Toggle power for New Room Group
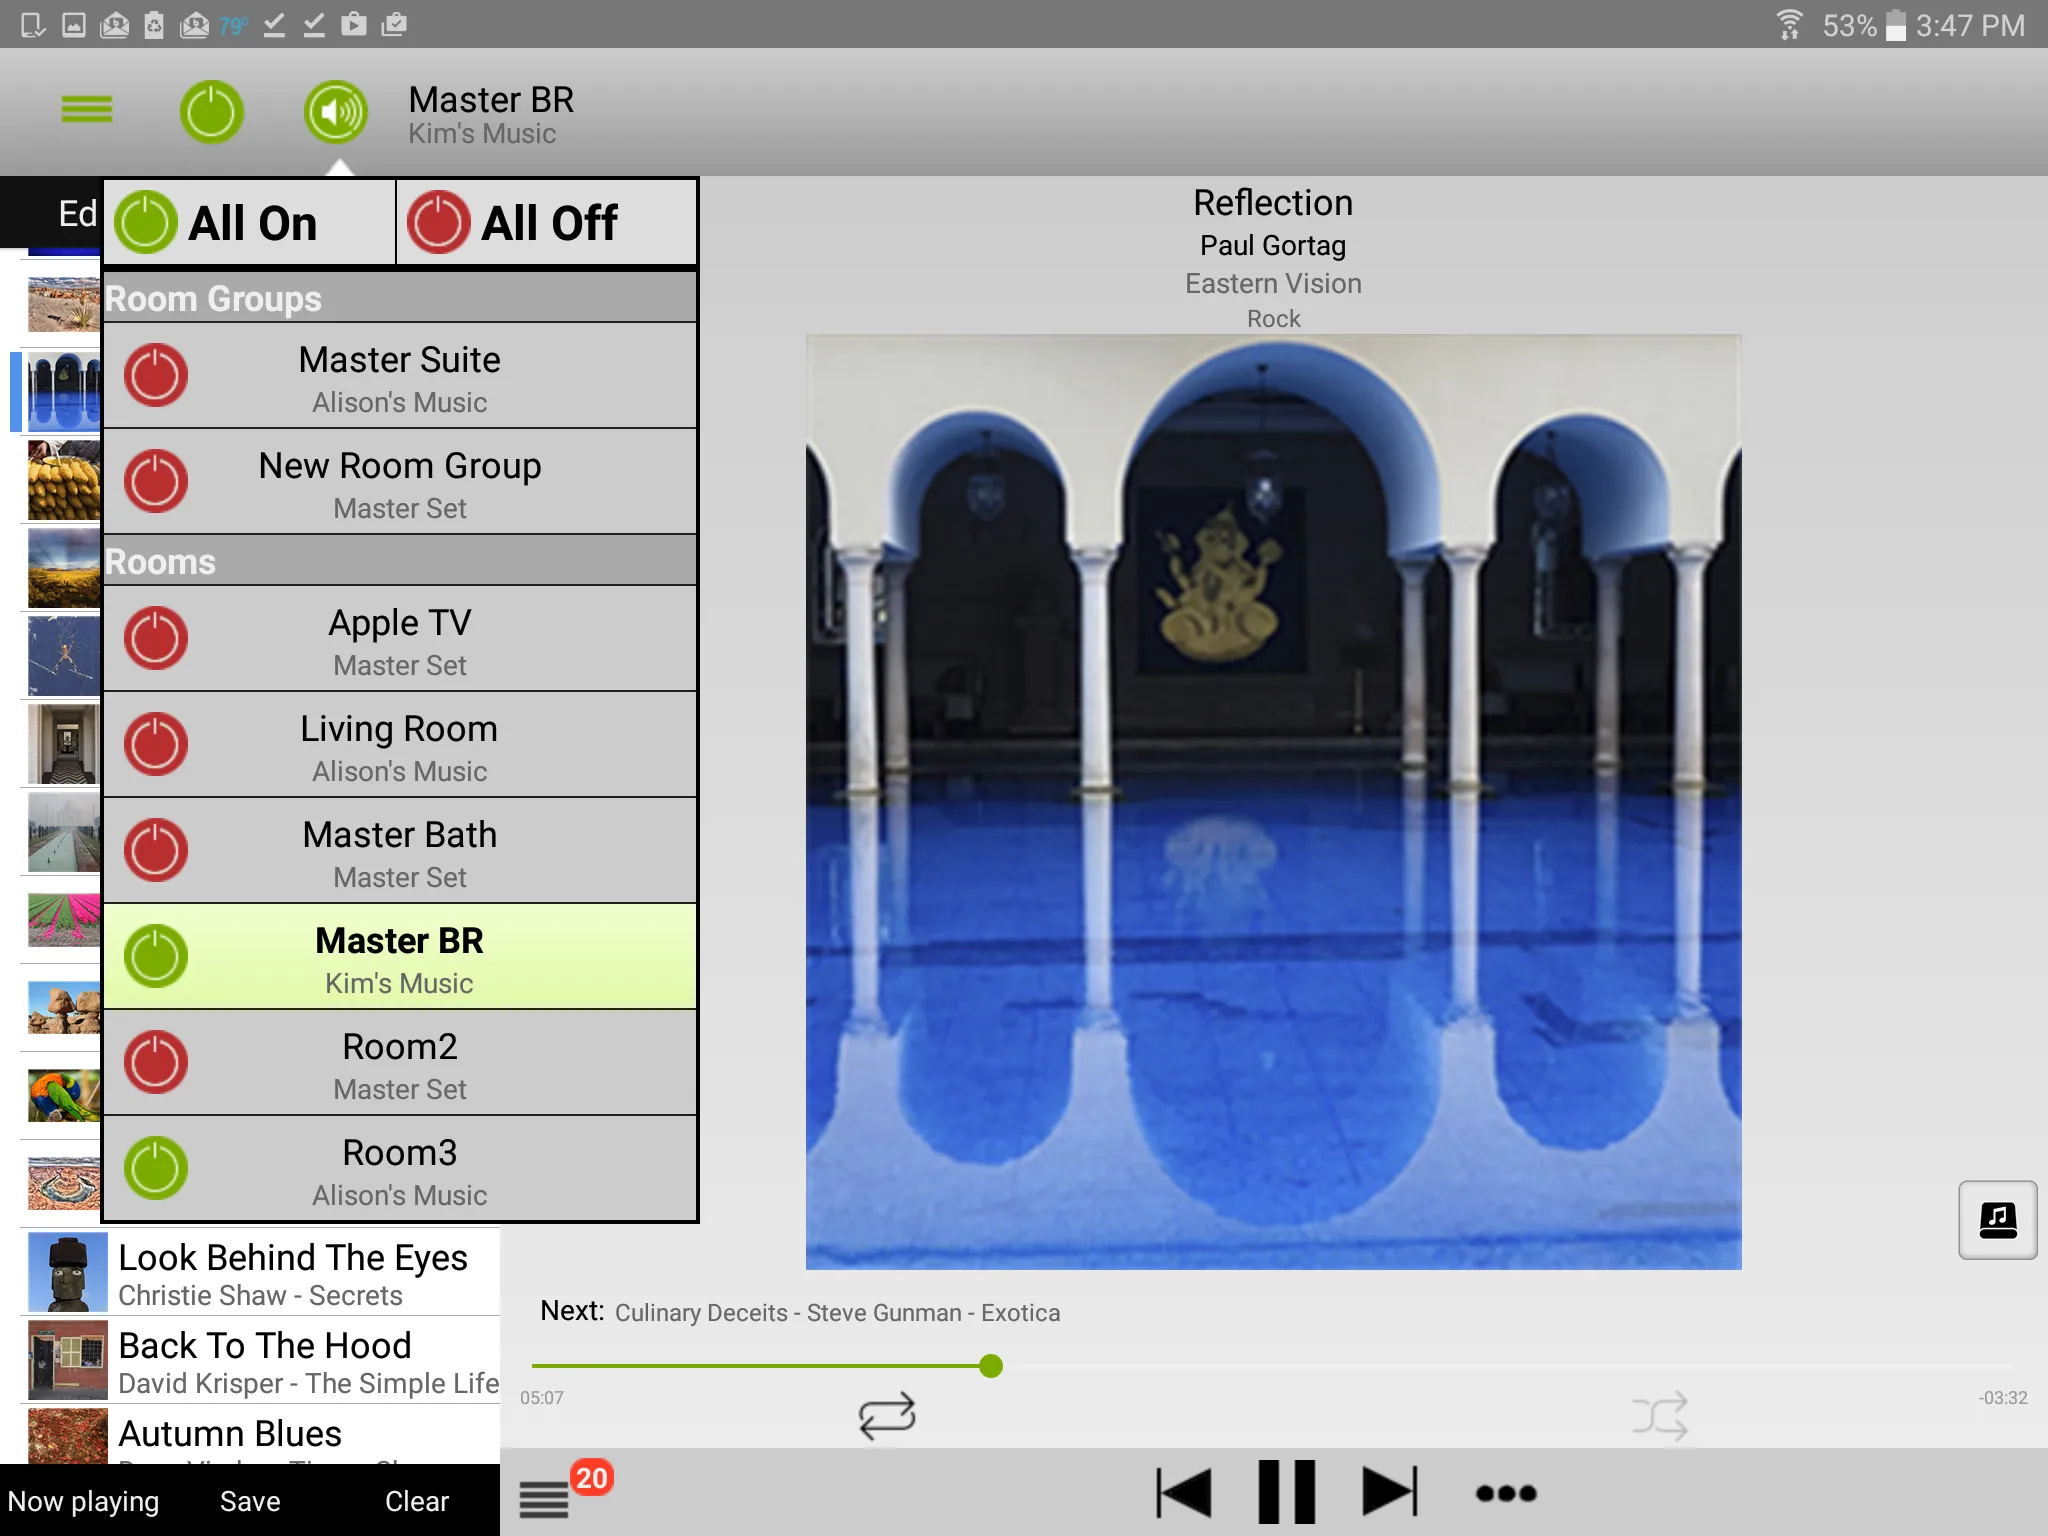This screenshot has height=1536, width=2048. [156, 482]
